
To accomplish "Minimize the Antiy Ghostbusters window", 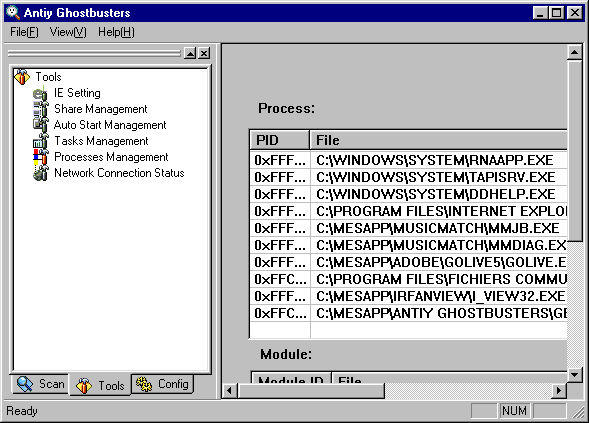I will tap(540, 13).
